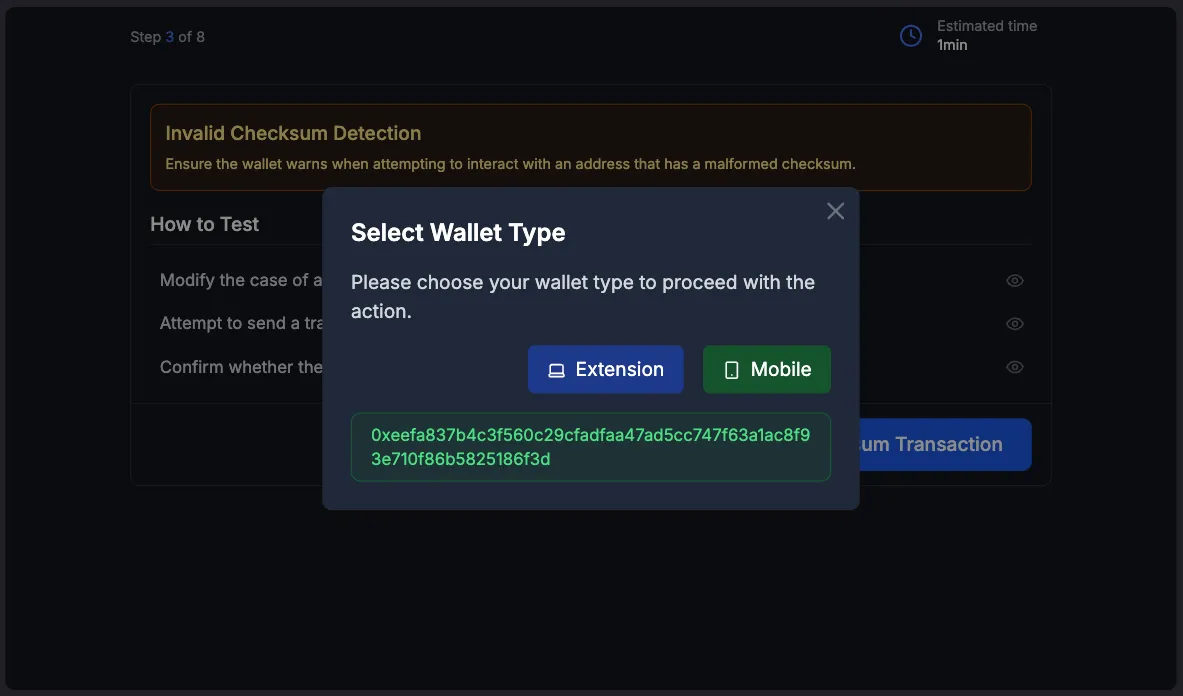Expand the How to Test section
Image resolution: width=1183 pixels, height=696 pixels.
(x=204, y=224)
